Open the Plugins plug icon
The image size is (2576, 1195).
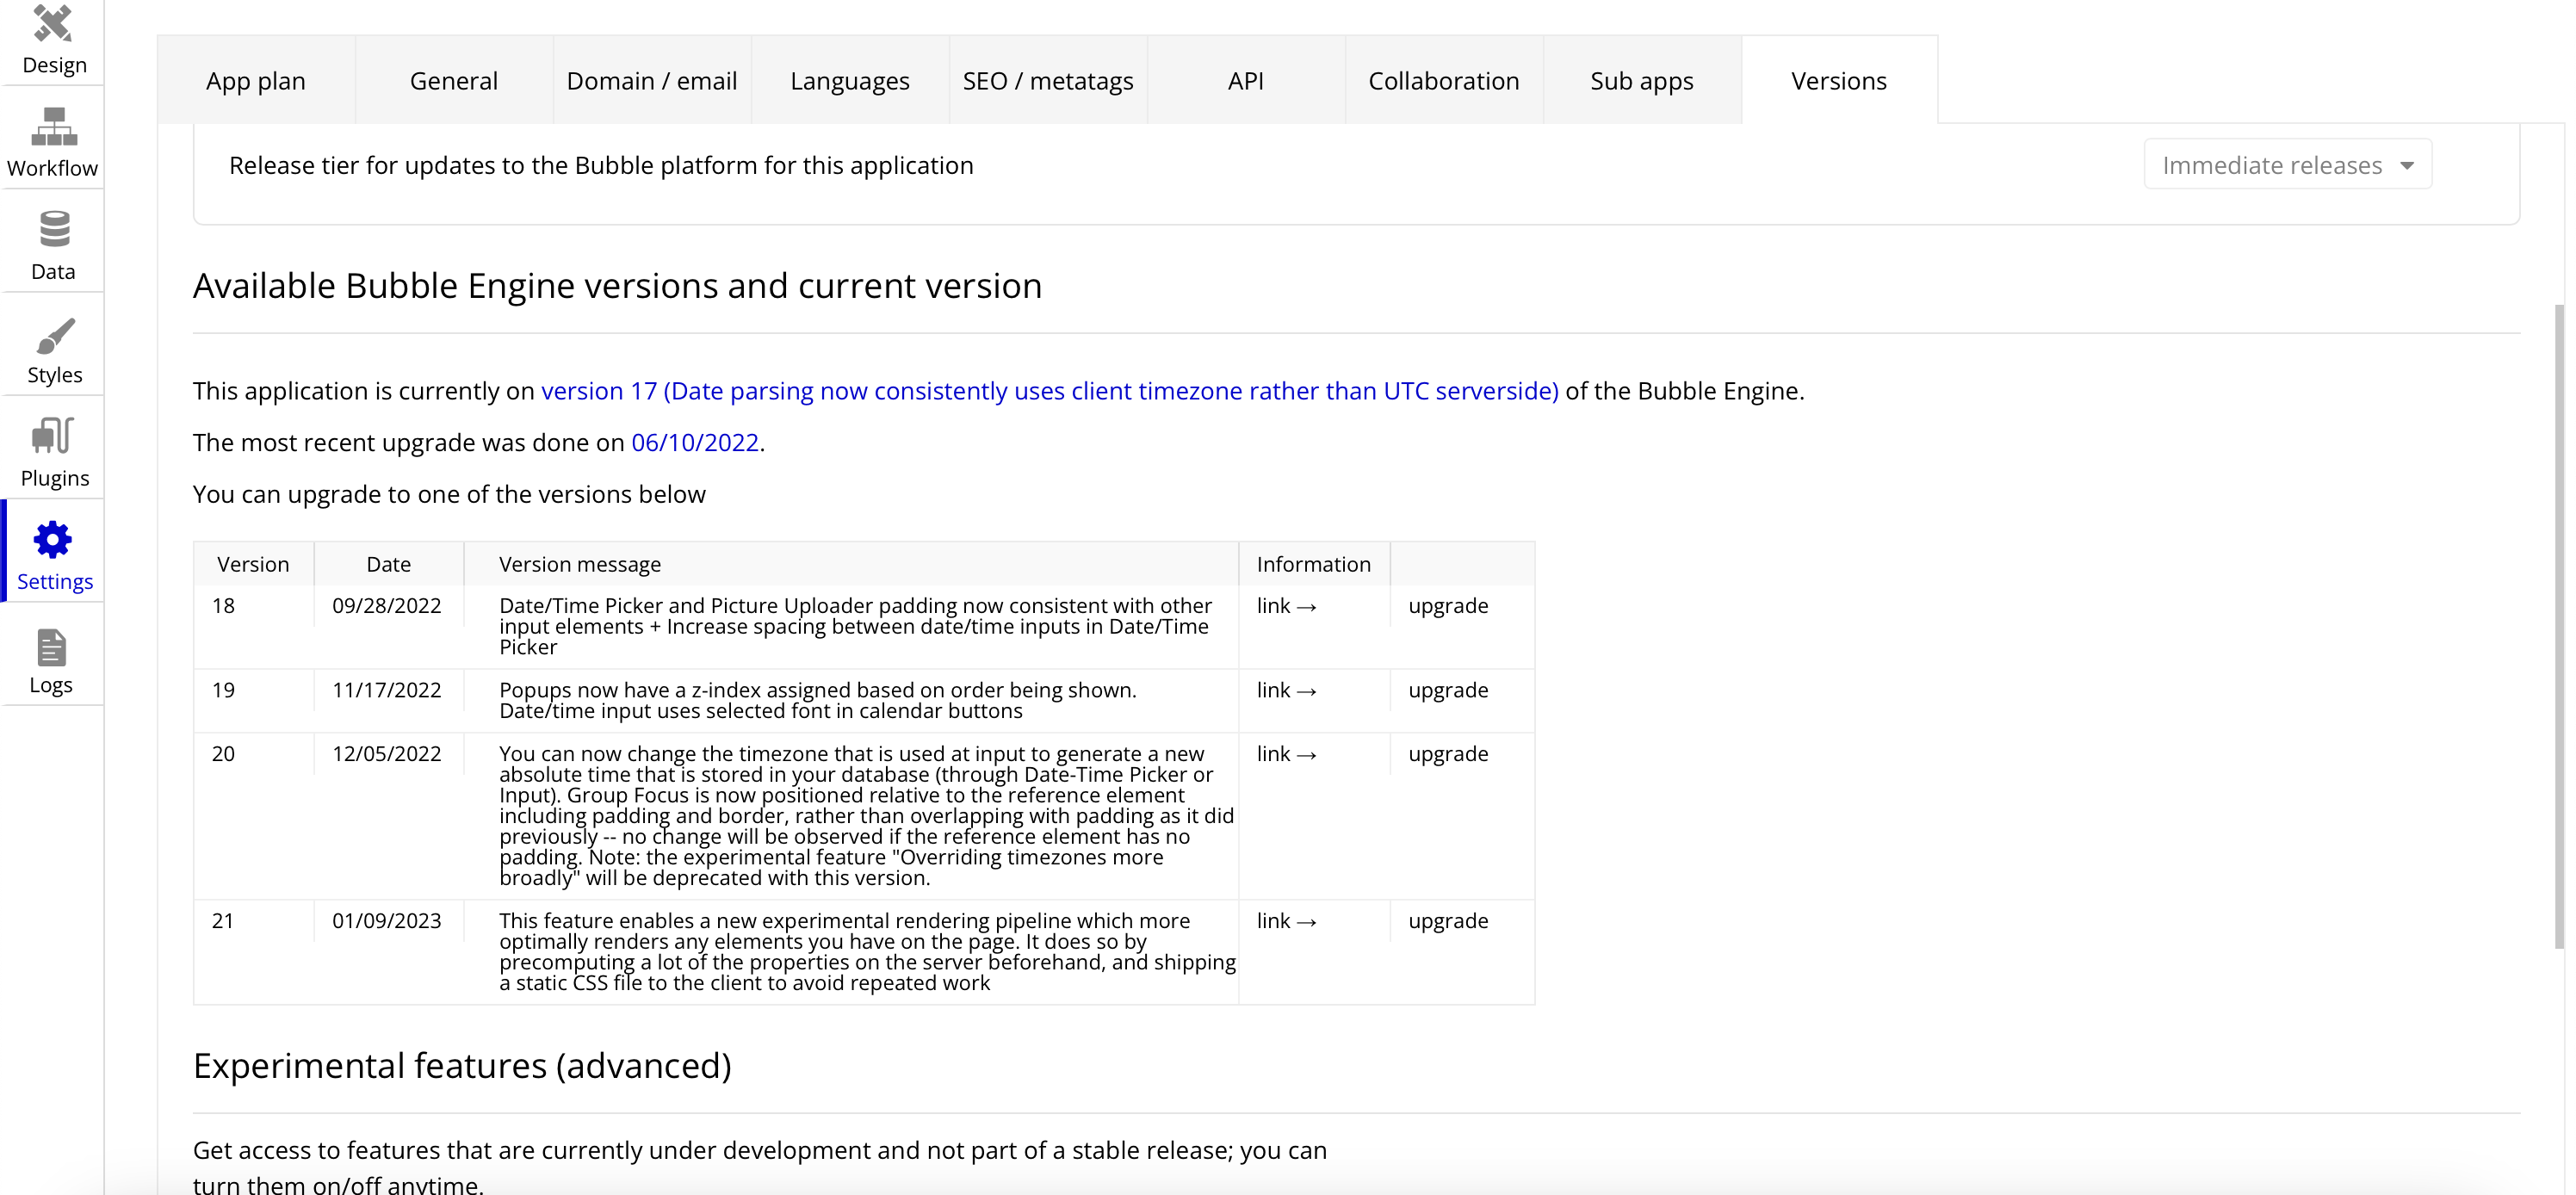(53, 437)
